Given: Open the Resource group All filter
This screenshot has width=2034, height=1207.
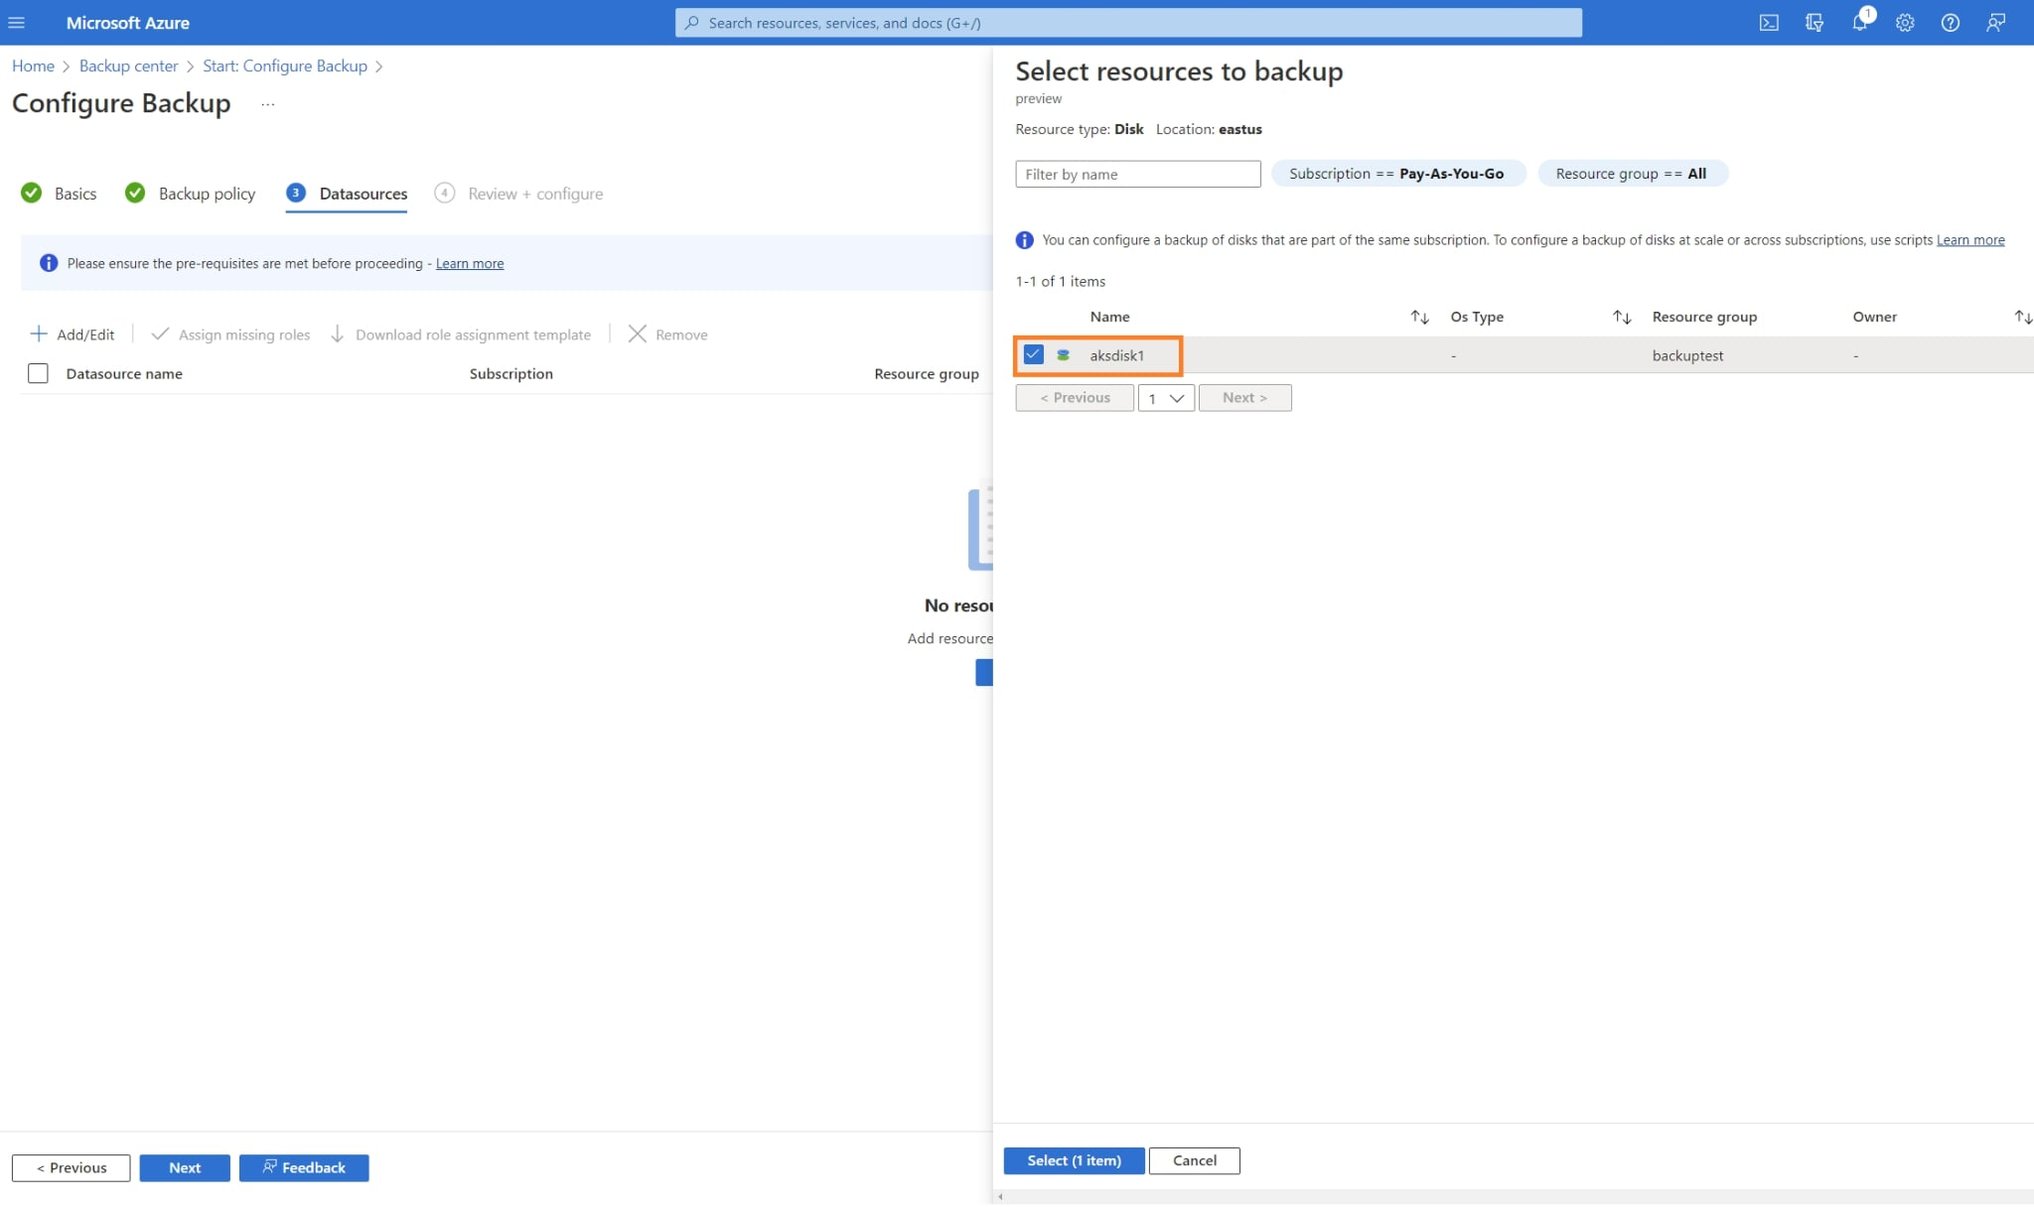Looking at the screenshot, I should (1631, 174).
